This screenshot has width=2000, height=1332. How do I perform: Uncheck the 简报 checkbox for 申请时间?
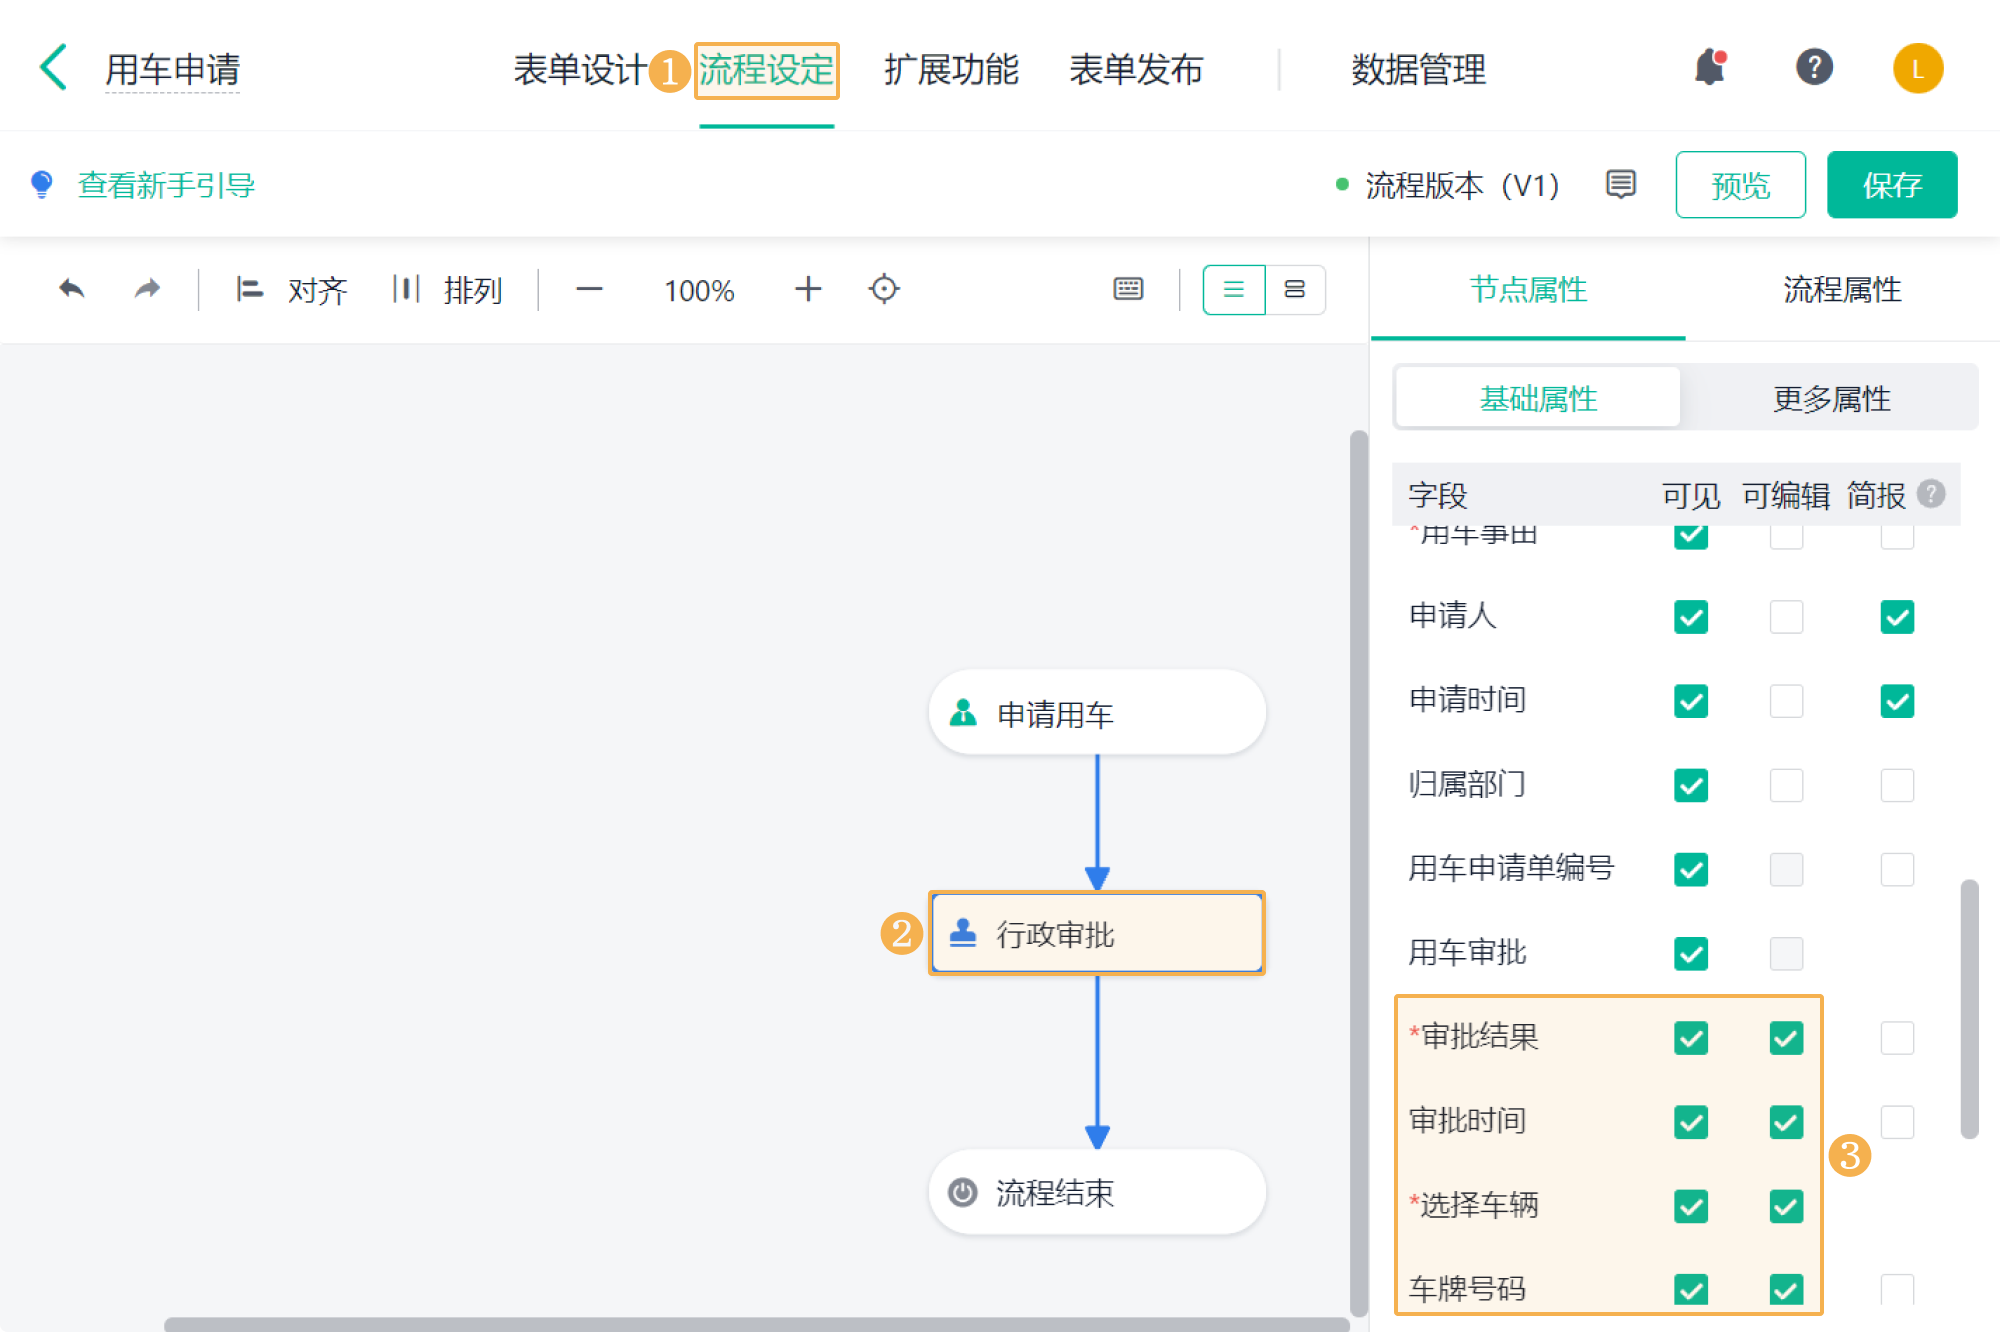coord(1896,701)
